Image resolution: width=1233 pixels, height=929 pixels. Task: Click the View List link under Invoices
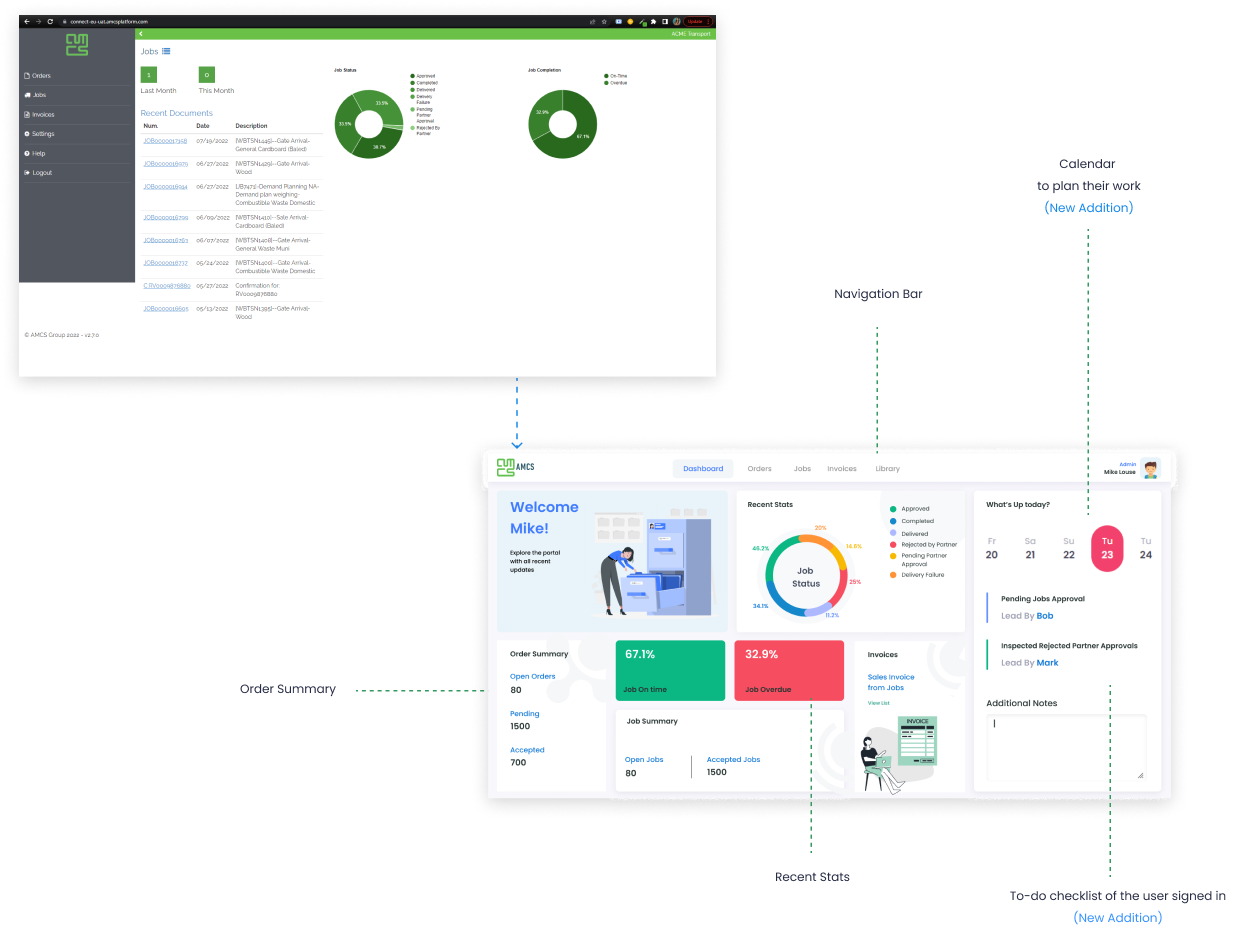[878, 703]
